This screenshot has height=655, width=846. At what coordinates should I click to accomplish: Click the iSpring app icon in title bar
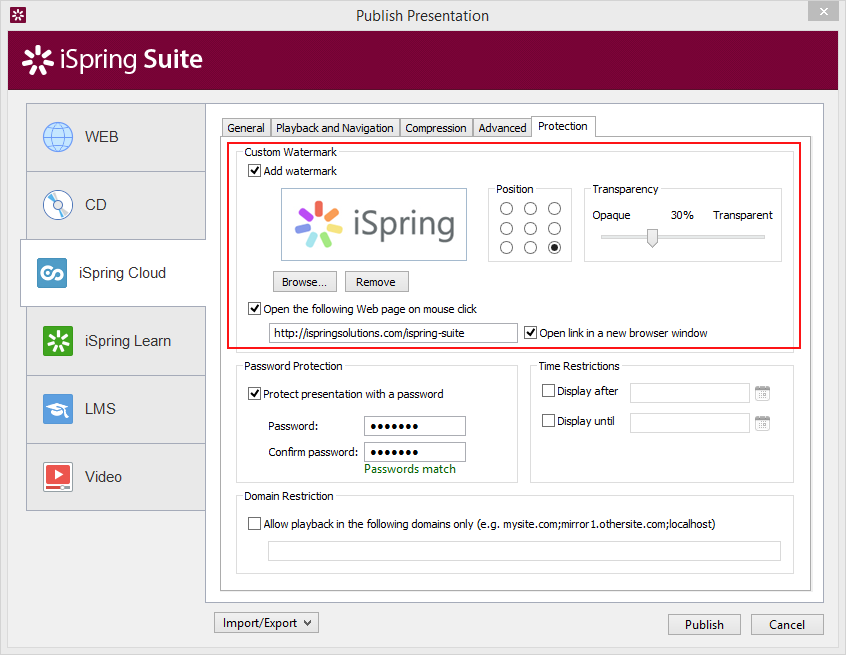(x=18, y=15)
